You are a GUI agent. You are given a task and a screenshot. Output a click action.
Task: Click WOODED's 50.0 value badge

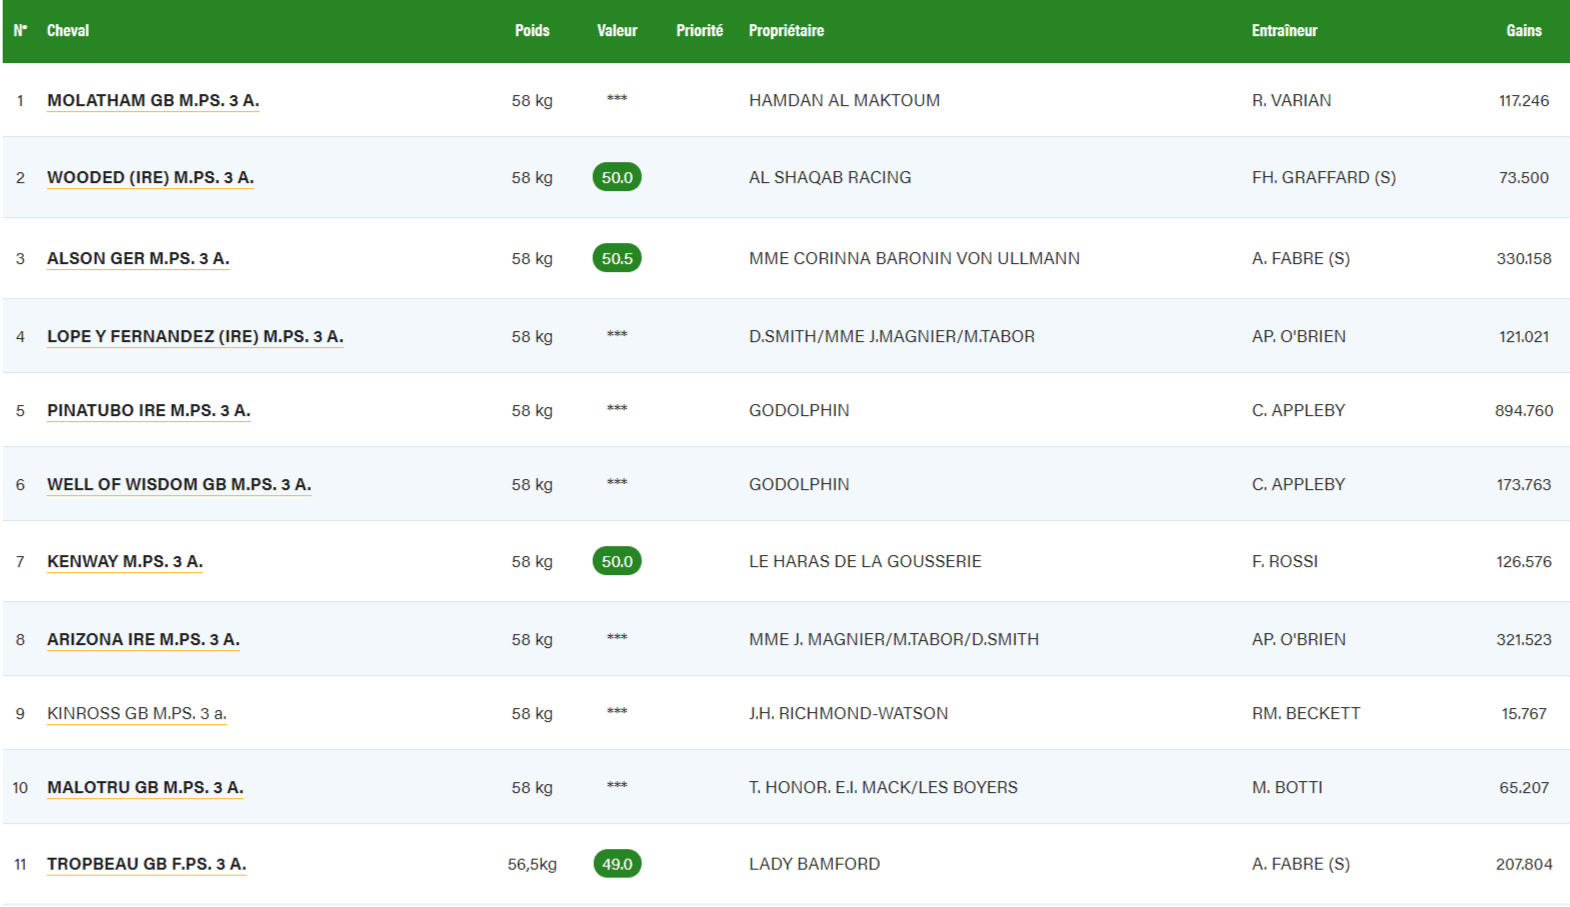pos(617,177)
